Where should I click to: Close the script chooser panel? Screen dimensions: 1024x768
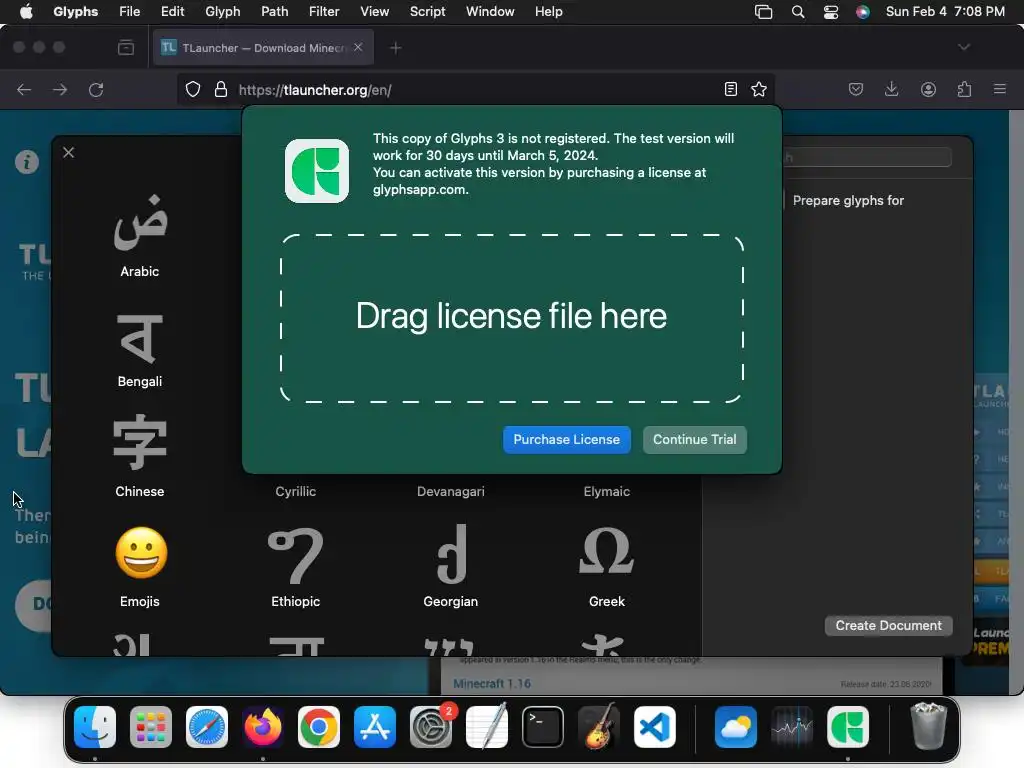pyautogui.click(x=69, y=152)
